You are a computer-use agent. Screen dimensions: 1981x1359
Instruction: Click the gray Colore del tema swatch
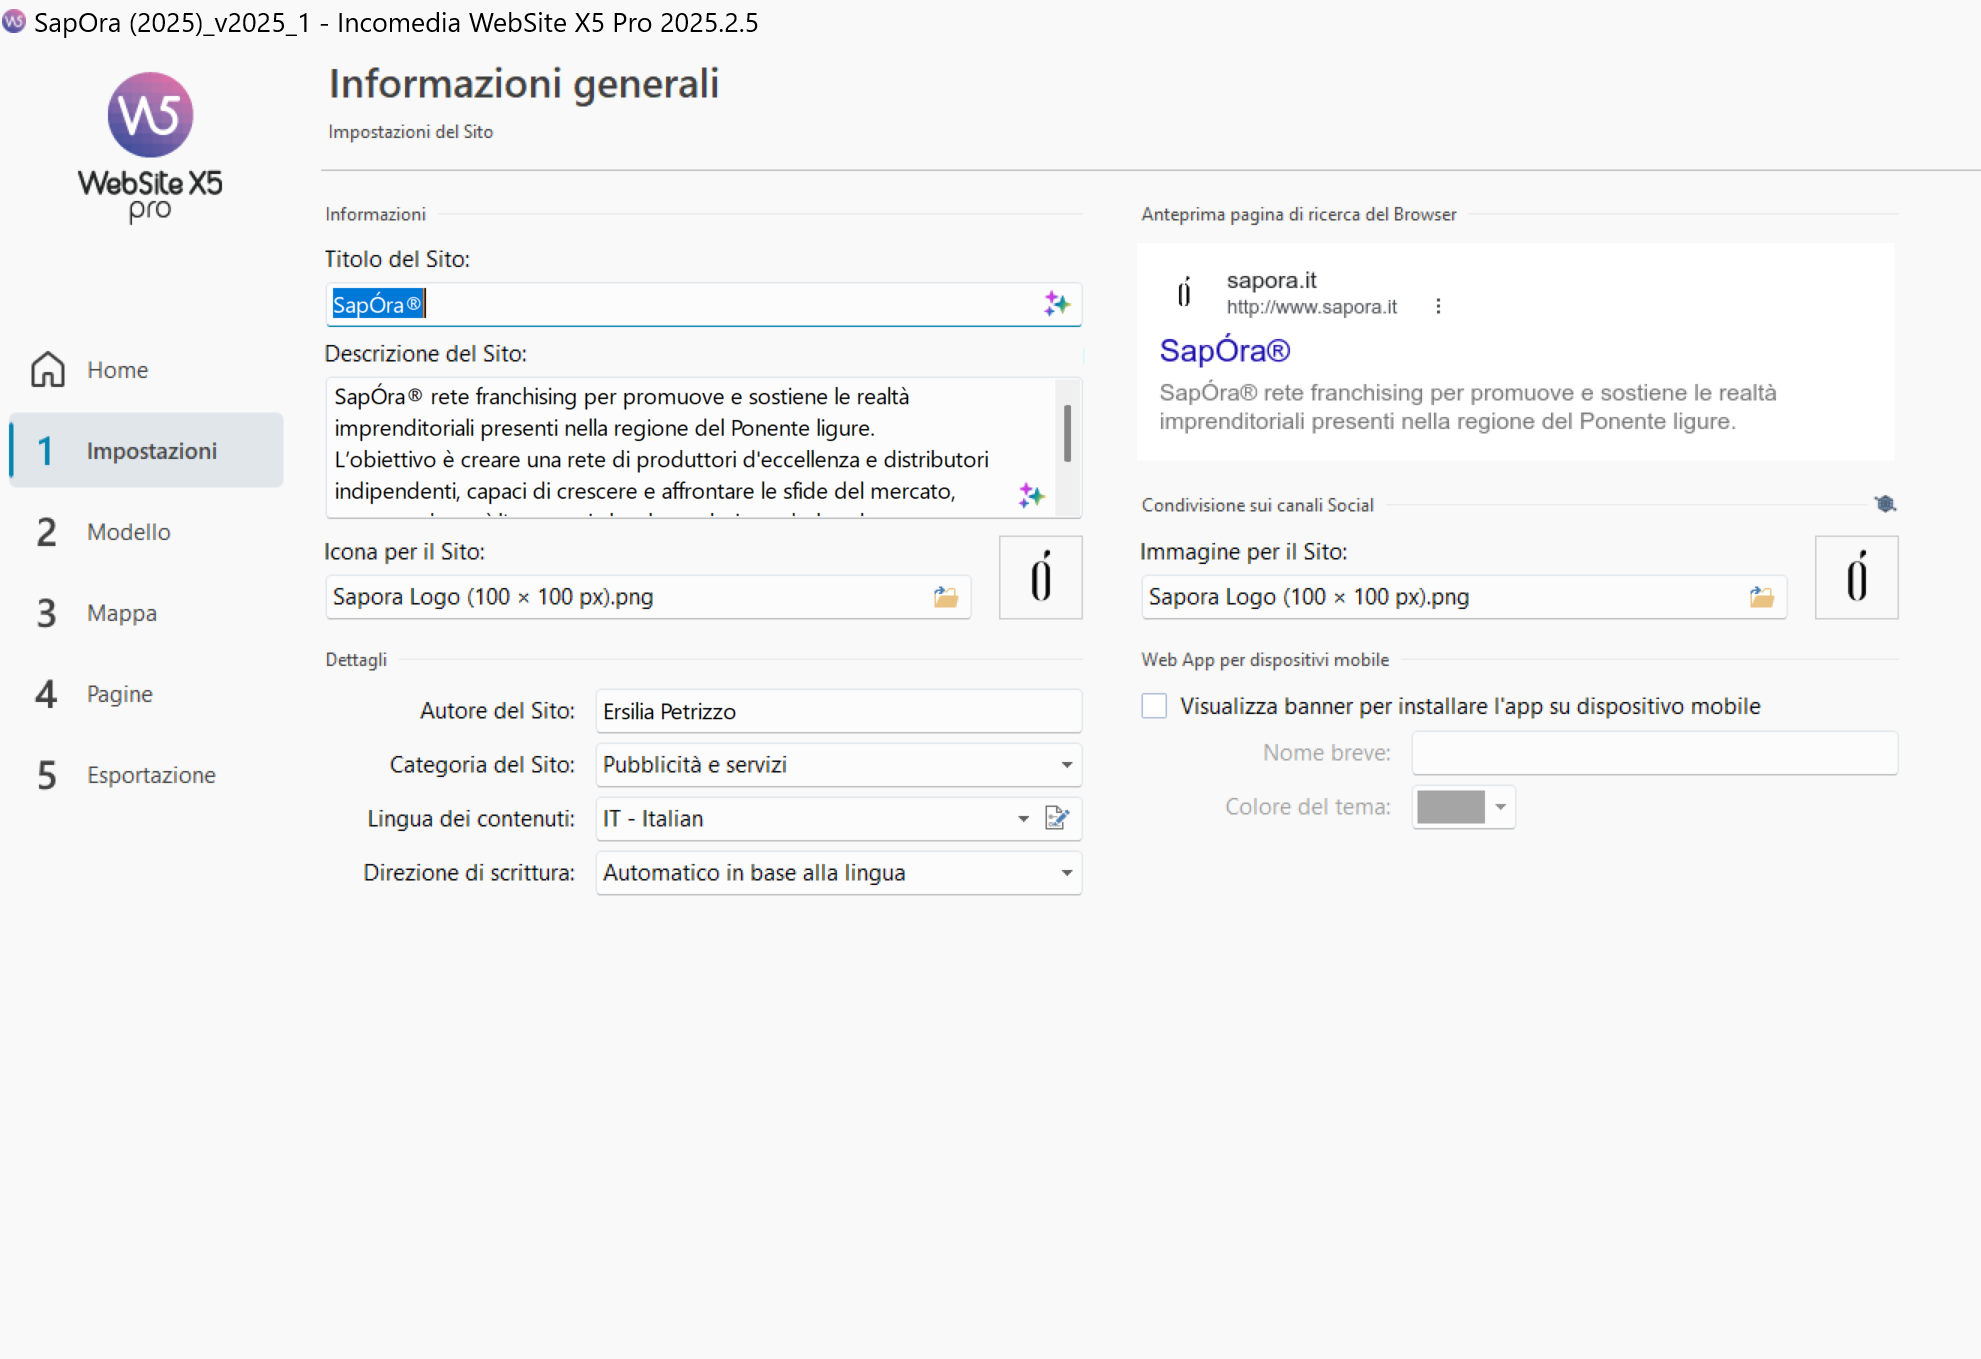point(1451,807)
